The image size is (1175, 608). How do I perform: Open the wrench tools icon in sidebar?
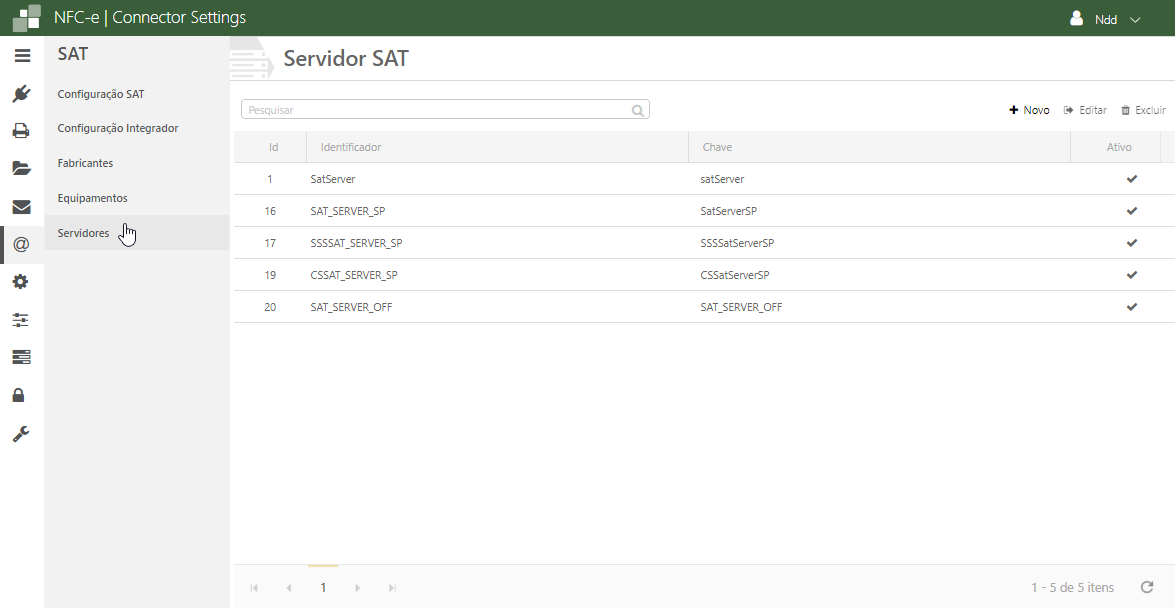[x=21, y=434]
